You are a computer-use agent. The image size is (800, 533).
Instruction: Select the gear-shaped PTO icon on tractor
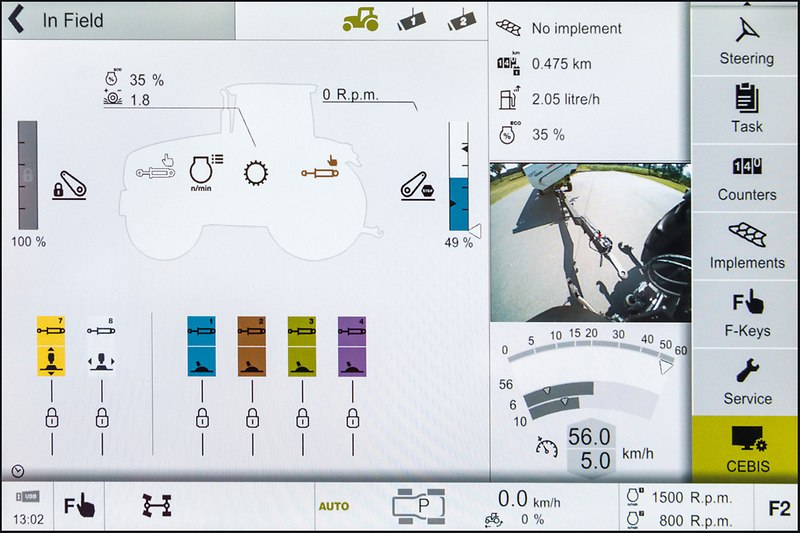point(257,173)
